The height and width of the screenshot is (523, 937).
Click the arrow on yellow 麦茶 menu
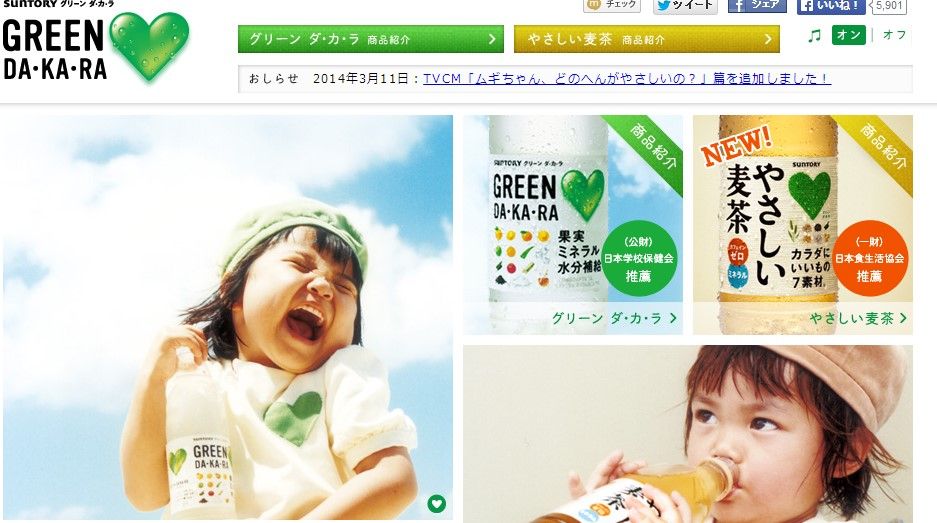[768, 39]
